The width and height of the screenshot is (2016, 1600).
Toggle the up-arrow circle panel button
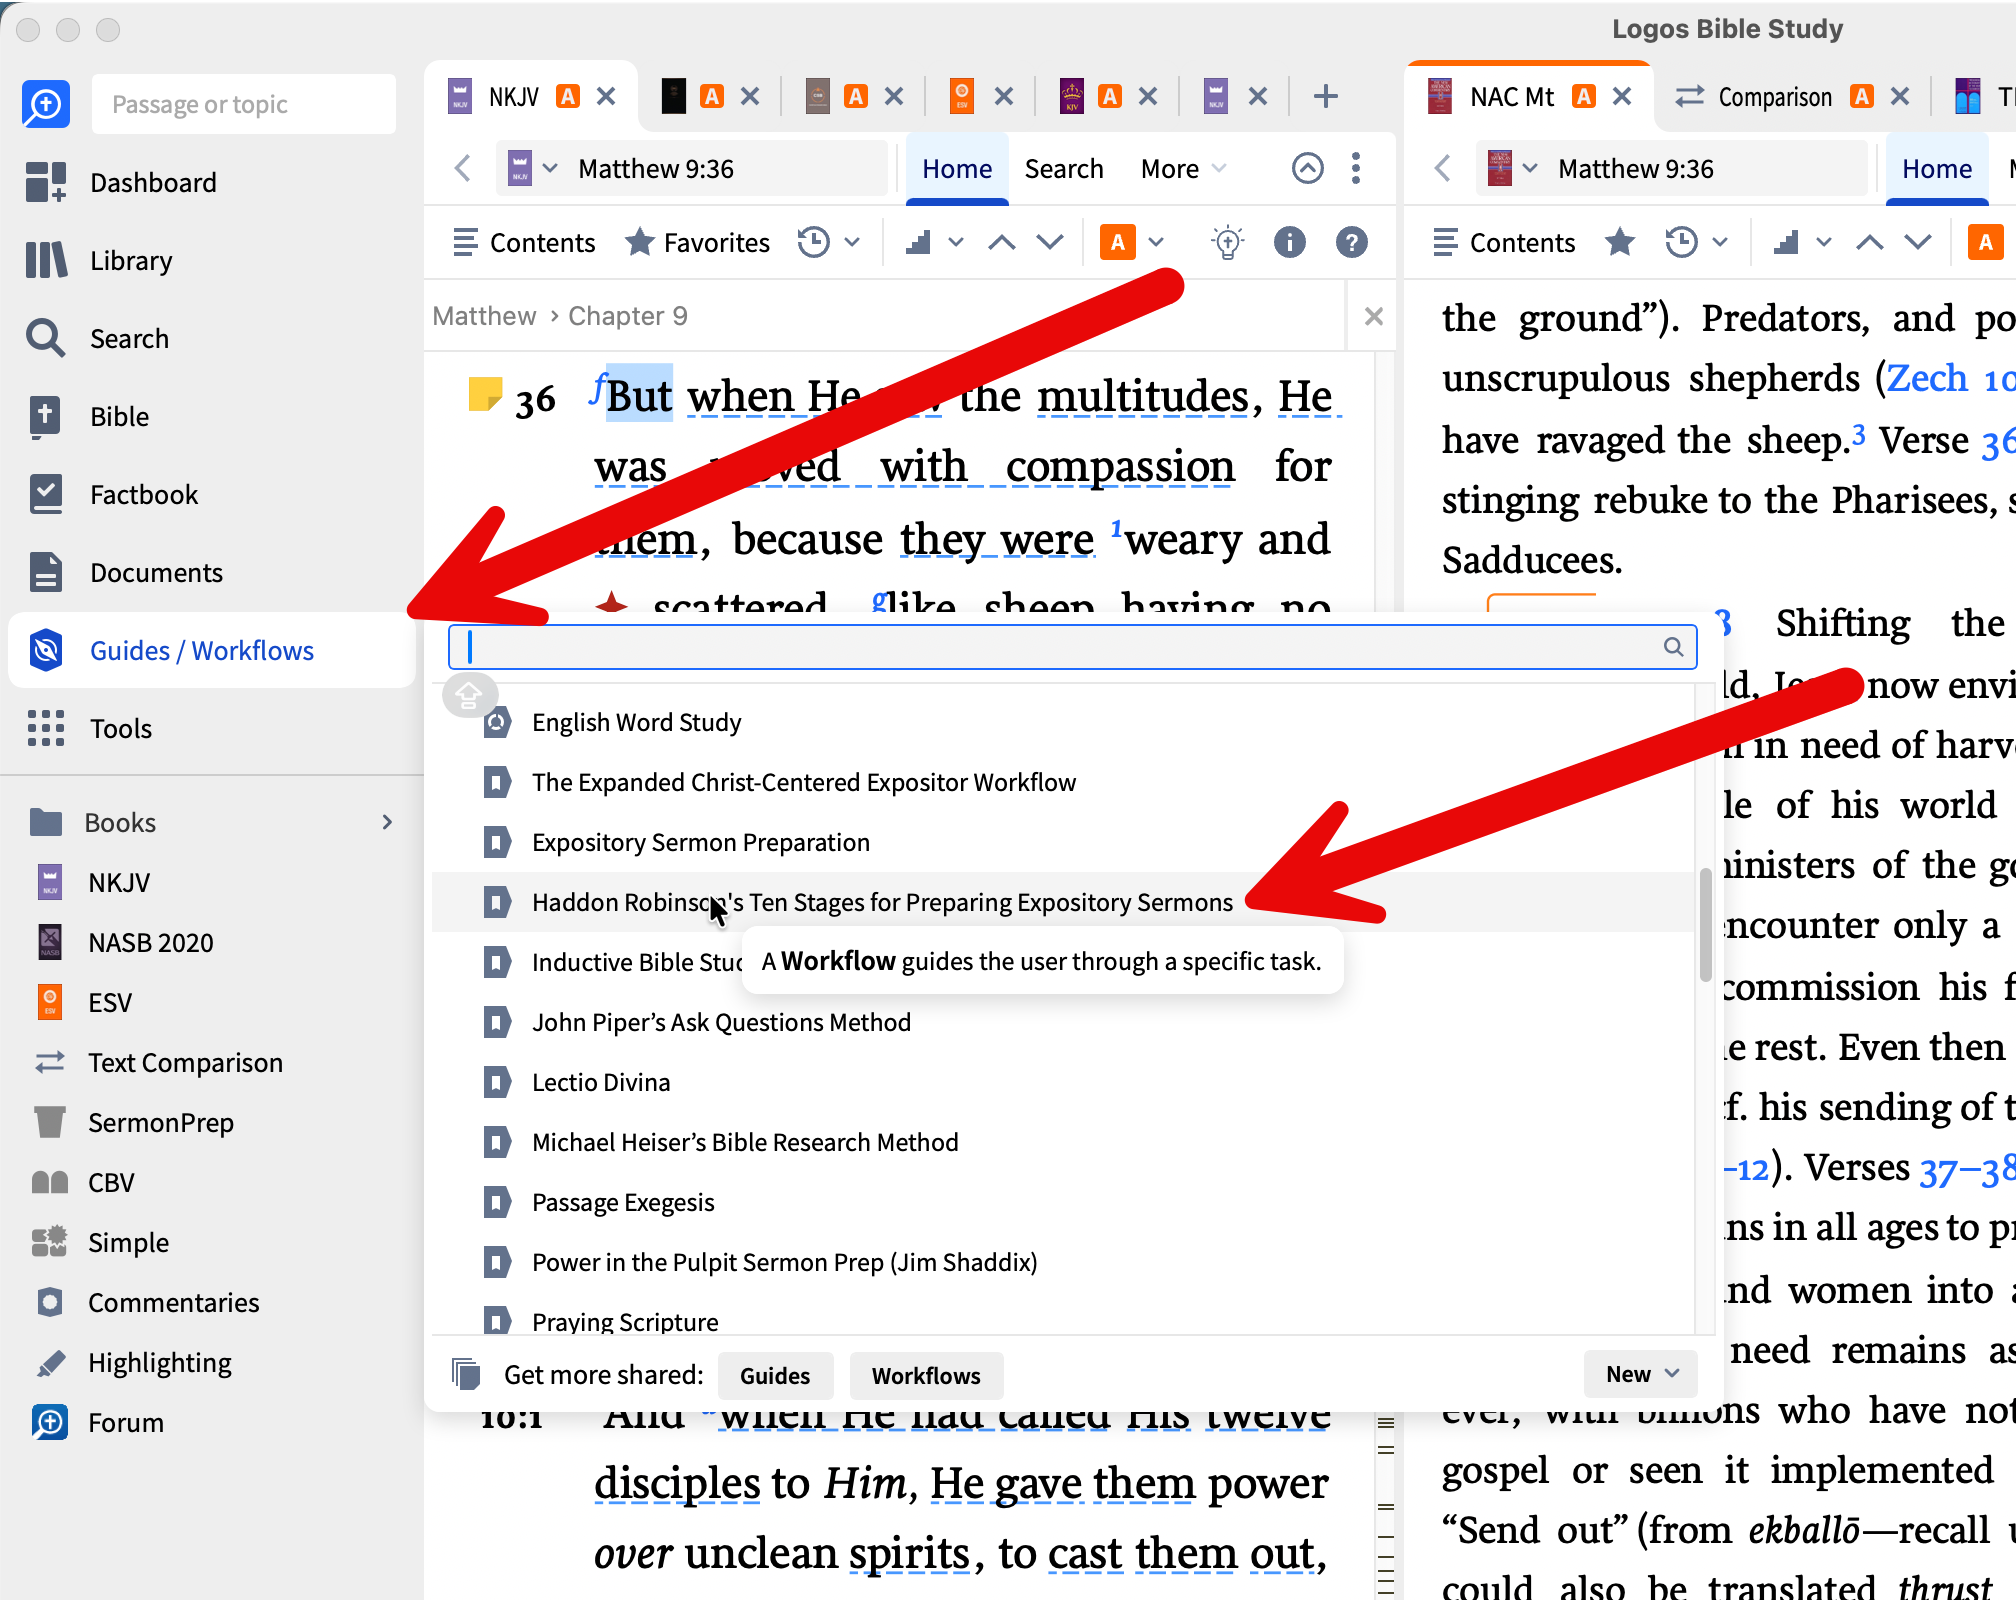(1307, 168)
